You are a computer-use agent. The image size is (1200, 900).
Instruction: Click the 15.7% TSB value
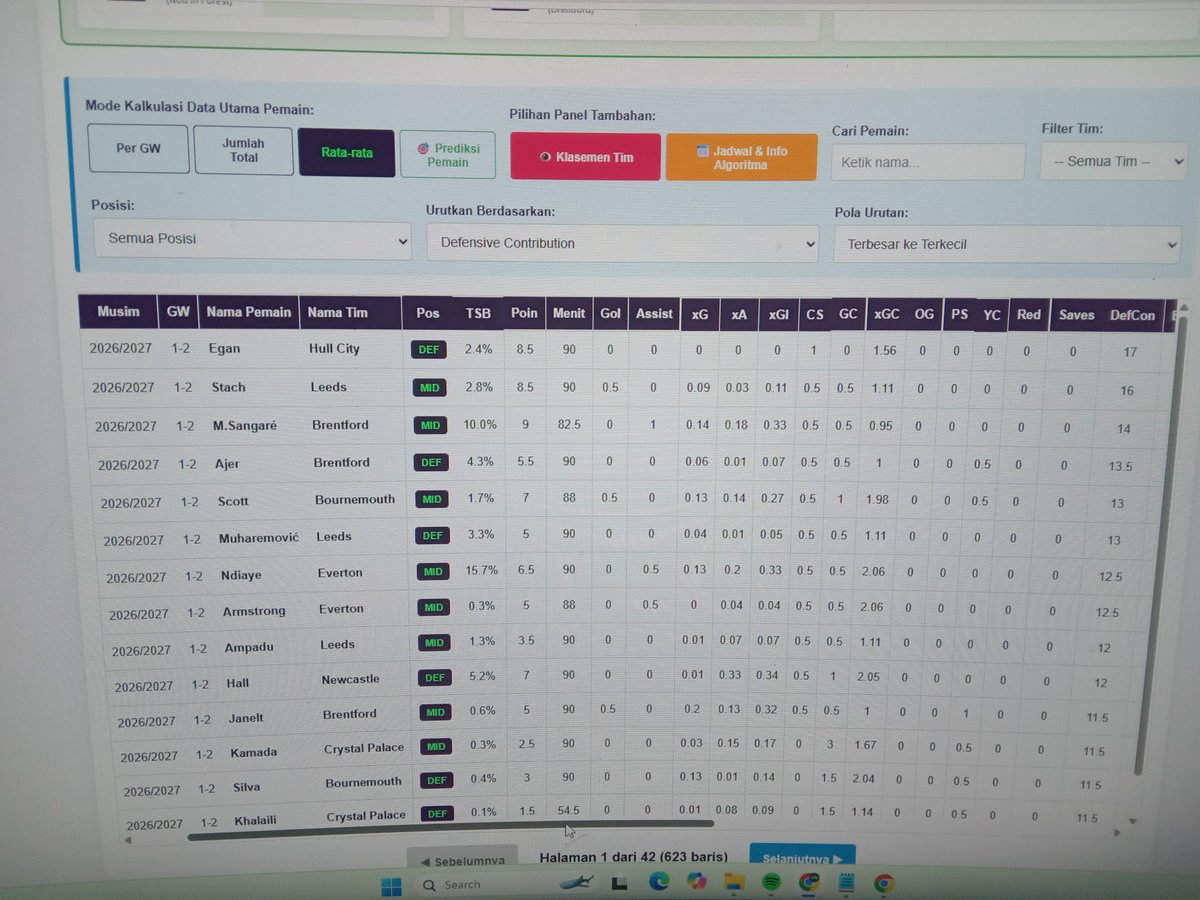click(x=481, y=570)
